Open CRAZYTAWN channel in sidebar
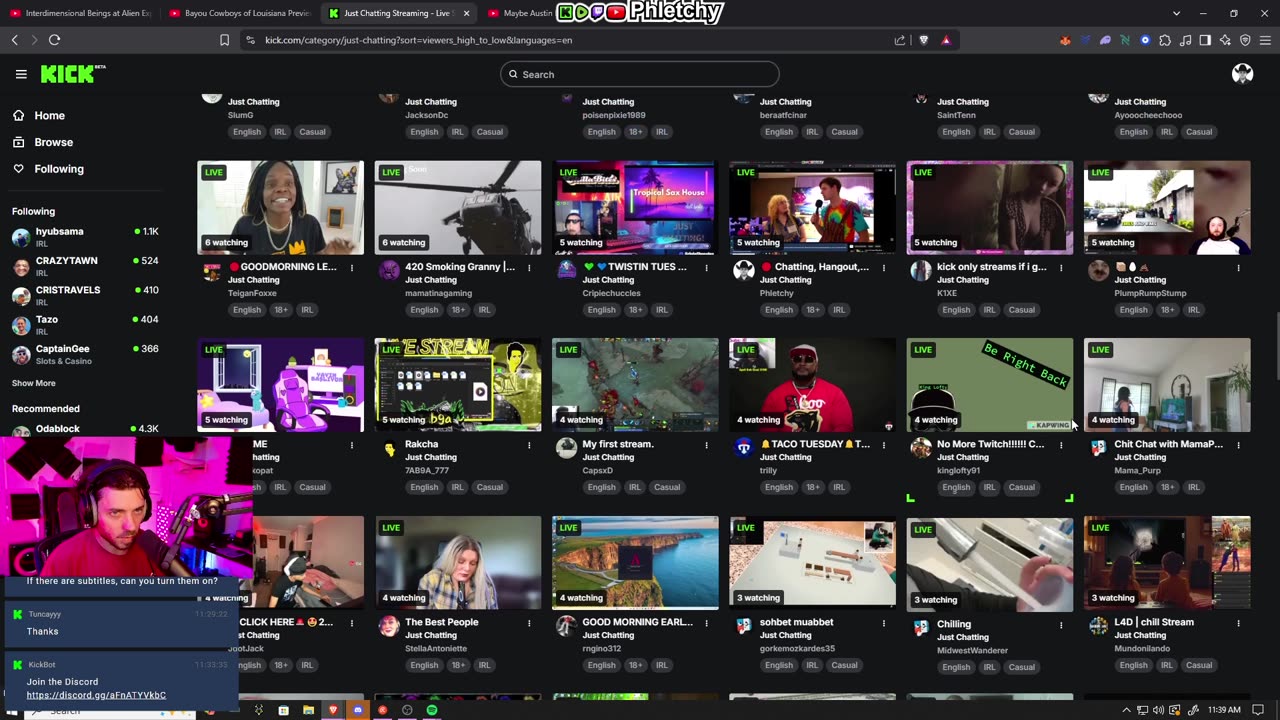Screen dimensions: 1280x720 click(x=85, y=266)
